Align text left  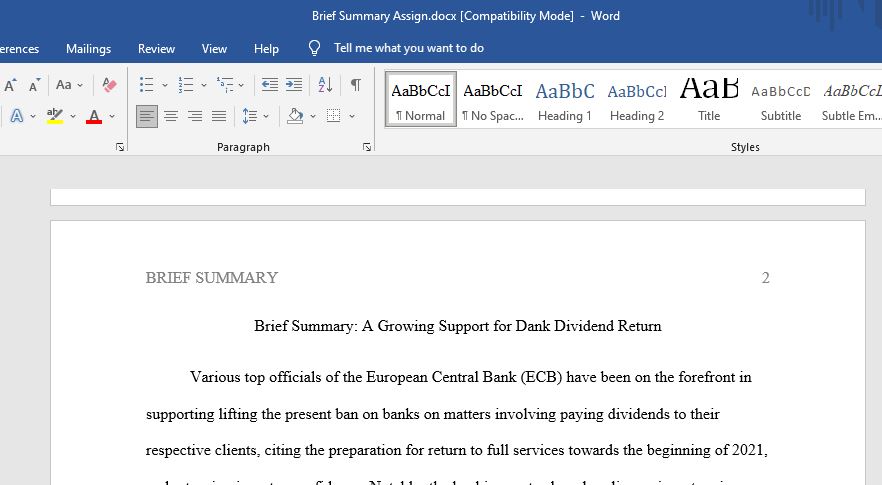point(147,116)
